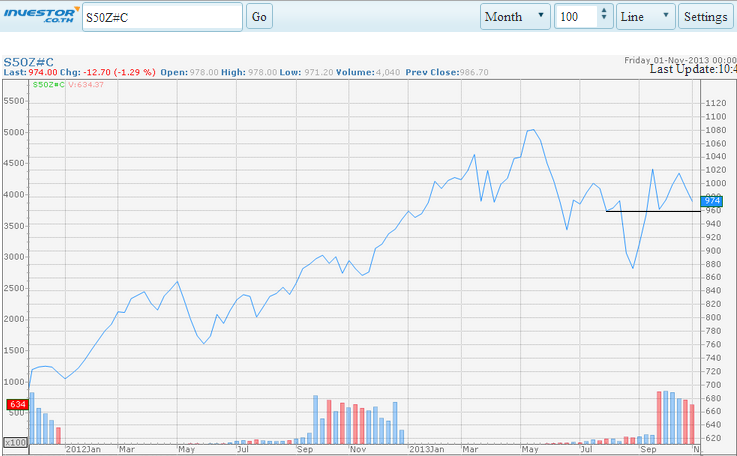Click the 1080 price axis label
Viewport: 737px width, 456px height.
(715, 130)
